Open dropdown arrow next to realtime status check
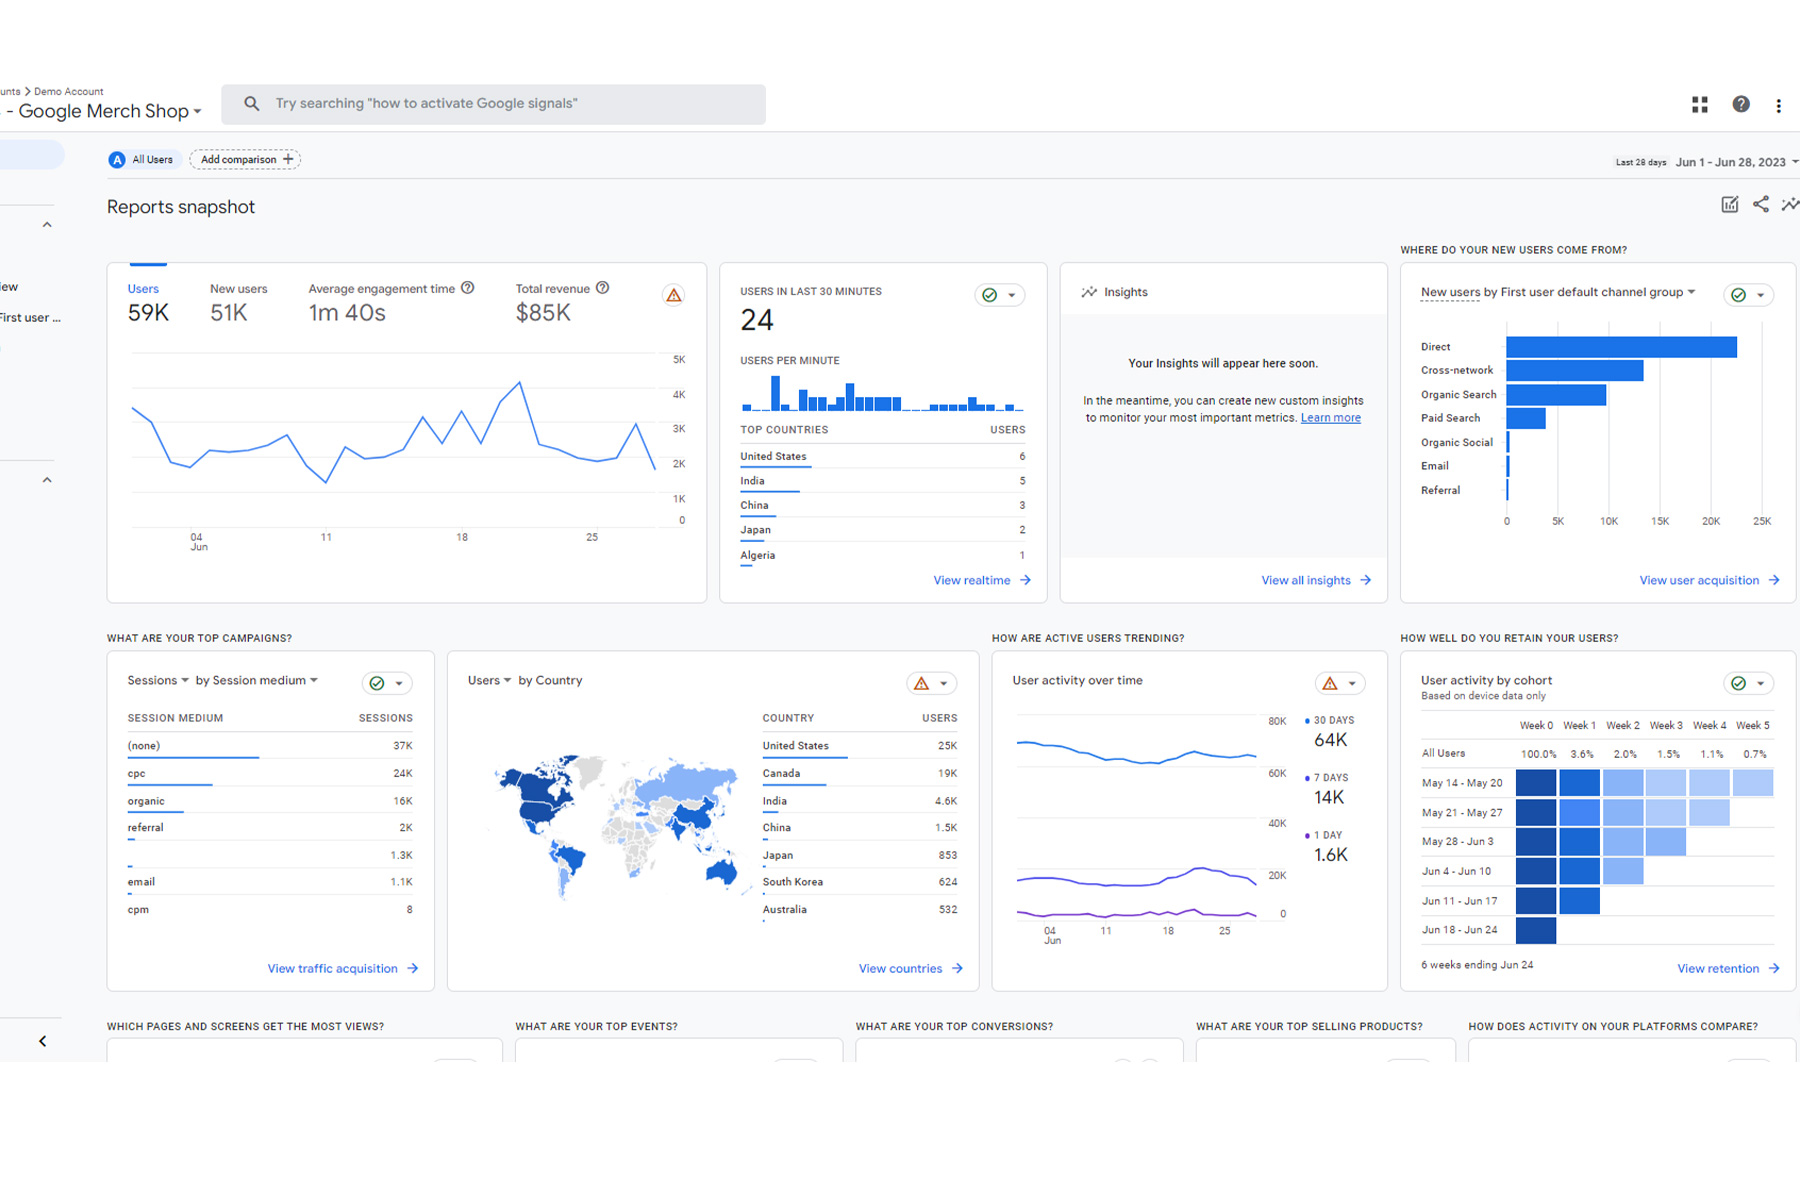 pyautogui.click(x=1012, y=295)
